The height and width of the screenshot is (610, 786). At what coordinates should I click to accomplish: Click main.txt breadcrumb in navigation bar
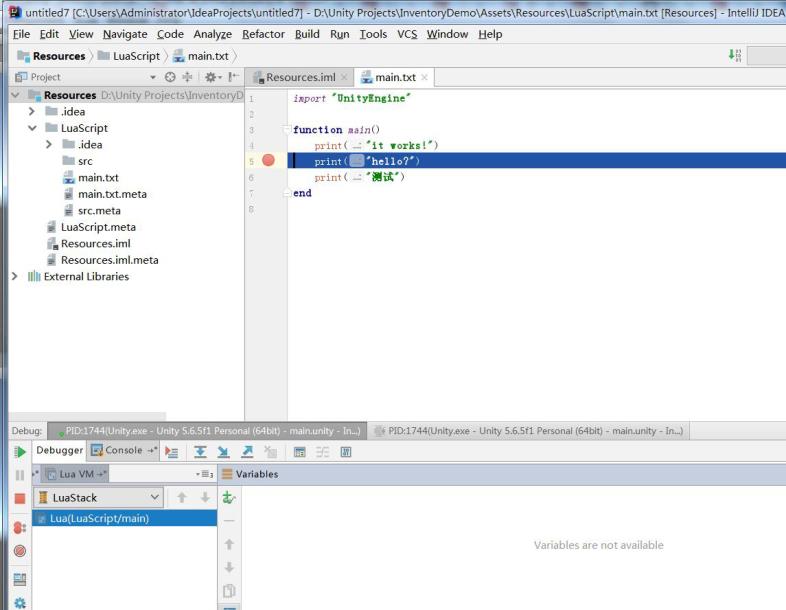tap(201, 56)
